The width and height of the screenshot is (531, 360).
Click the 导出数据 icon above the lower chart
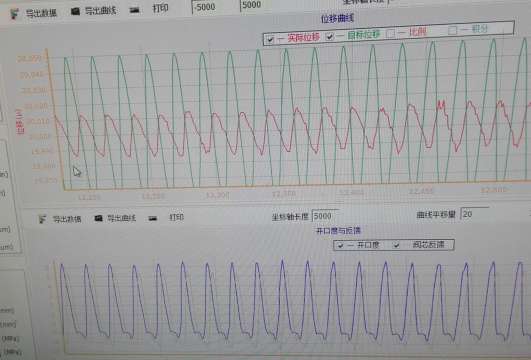(42, 219)
